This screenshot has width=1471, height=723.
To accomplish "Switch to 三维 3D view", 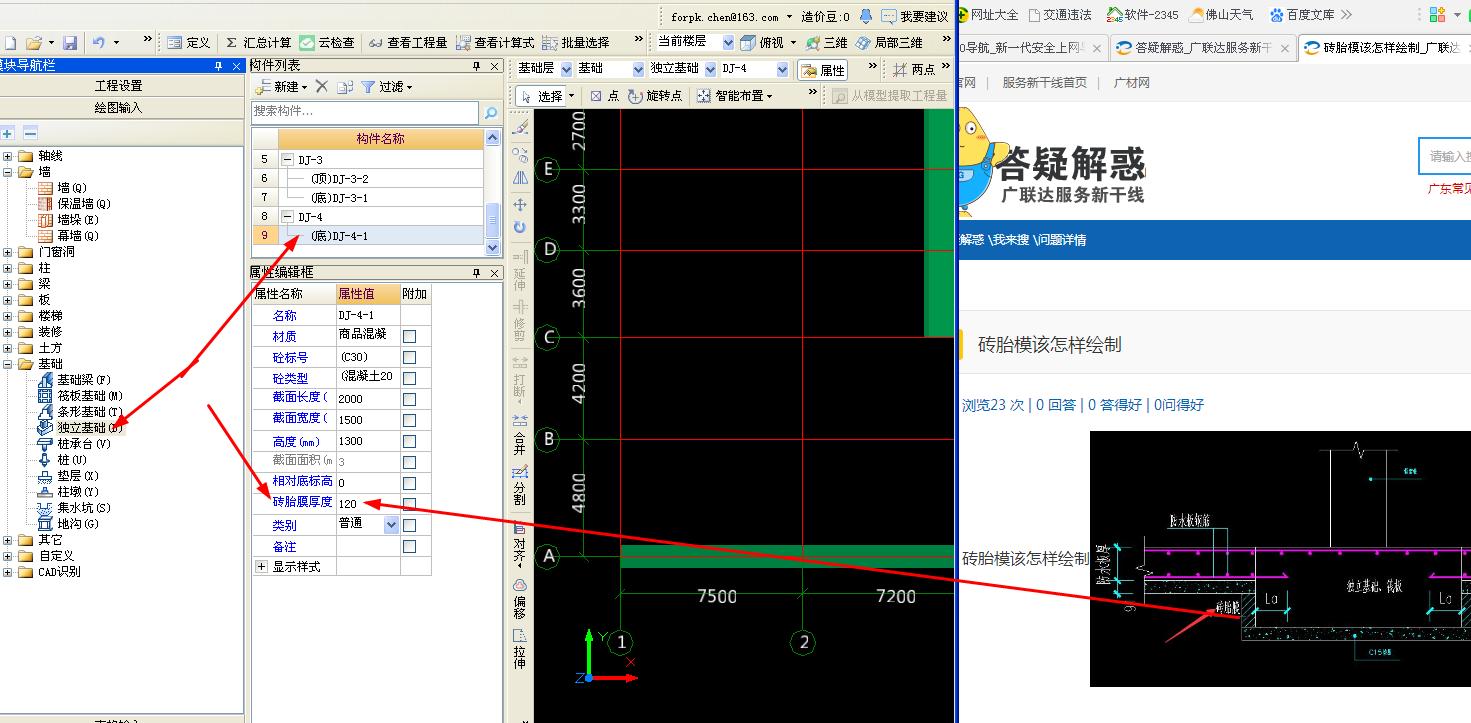I will tap(827, 43).
